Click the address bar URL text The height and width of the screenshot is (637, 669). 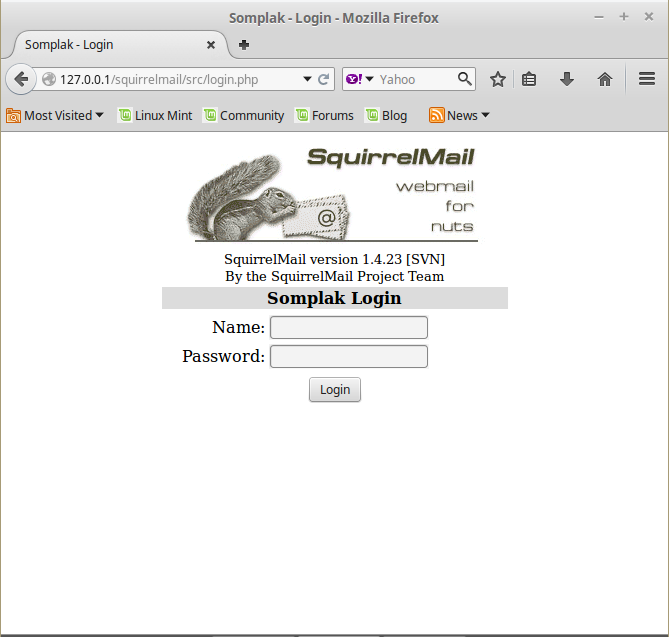[159, 80]
